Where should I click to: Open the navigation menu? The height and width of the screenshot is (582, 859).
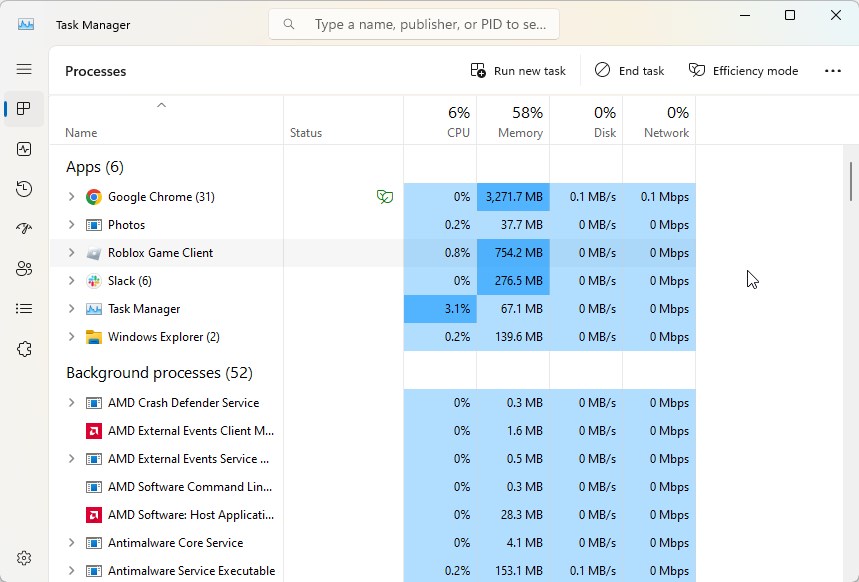[24, 69]
